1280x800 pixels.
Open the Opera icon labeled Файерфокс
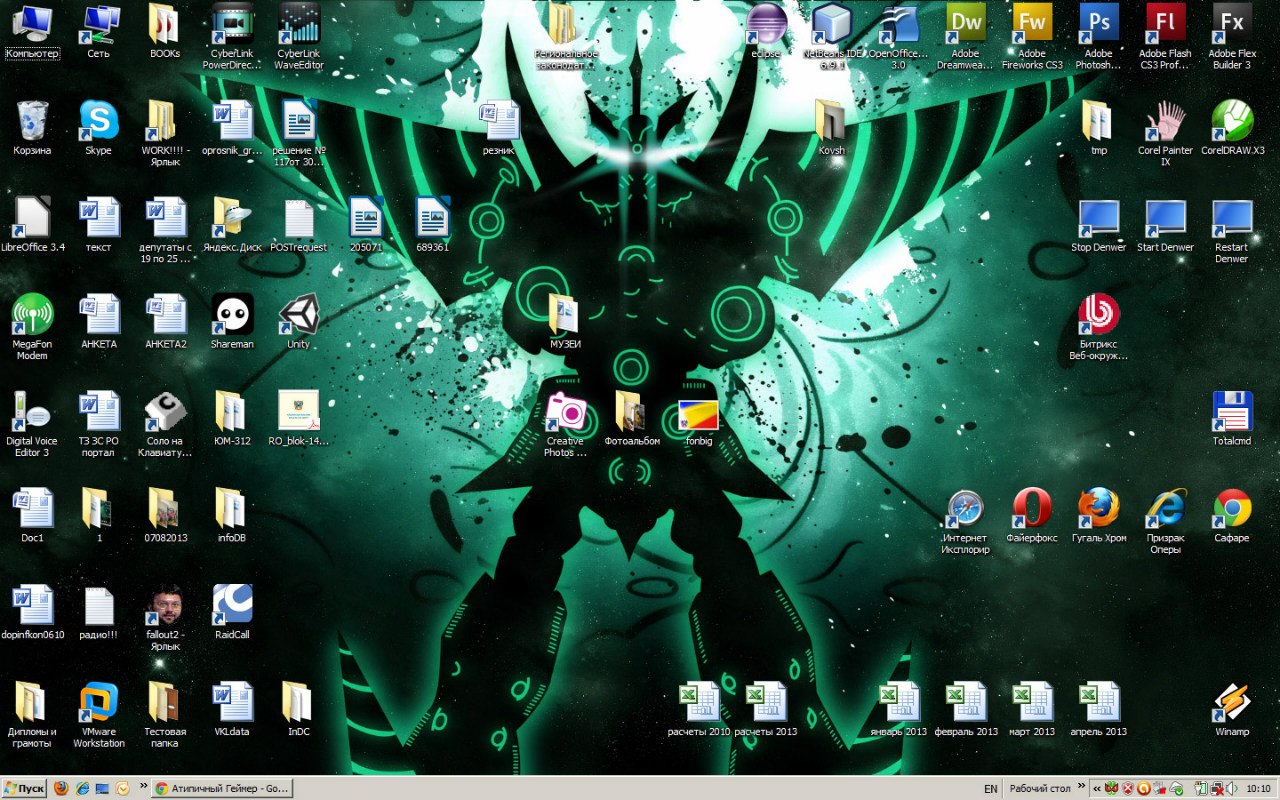click(1032, 515)
